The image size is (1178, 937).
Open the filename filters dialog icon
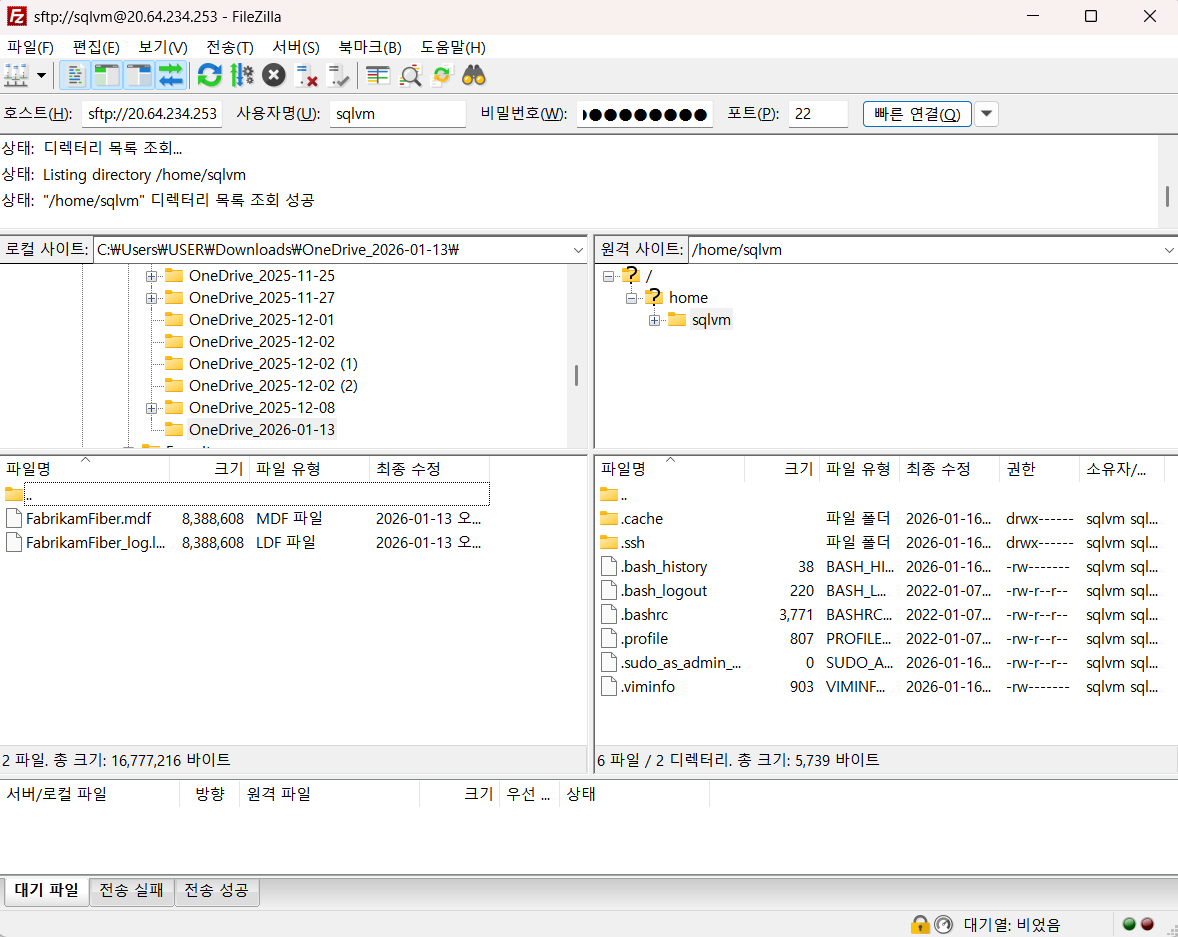click(x=377, y=75)
